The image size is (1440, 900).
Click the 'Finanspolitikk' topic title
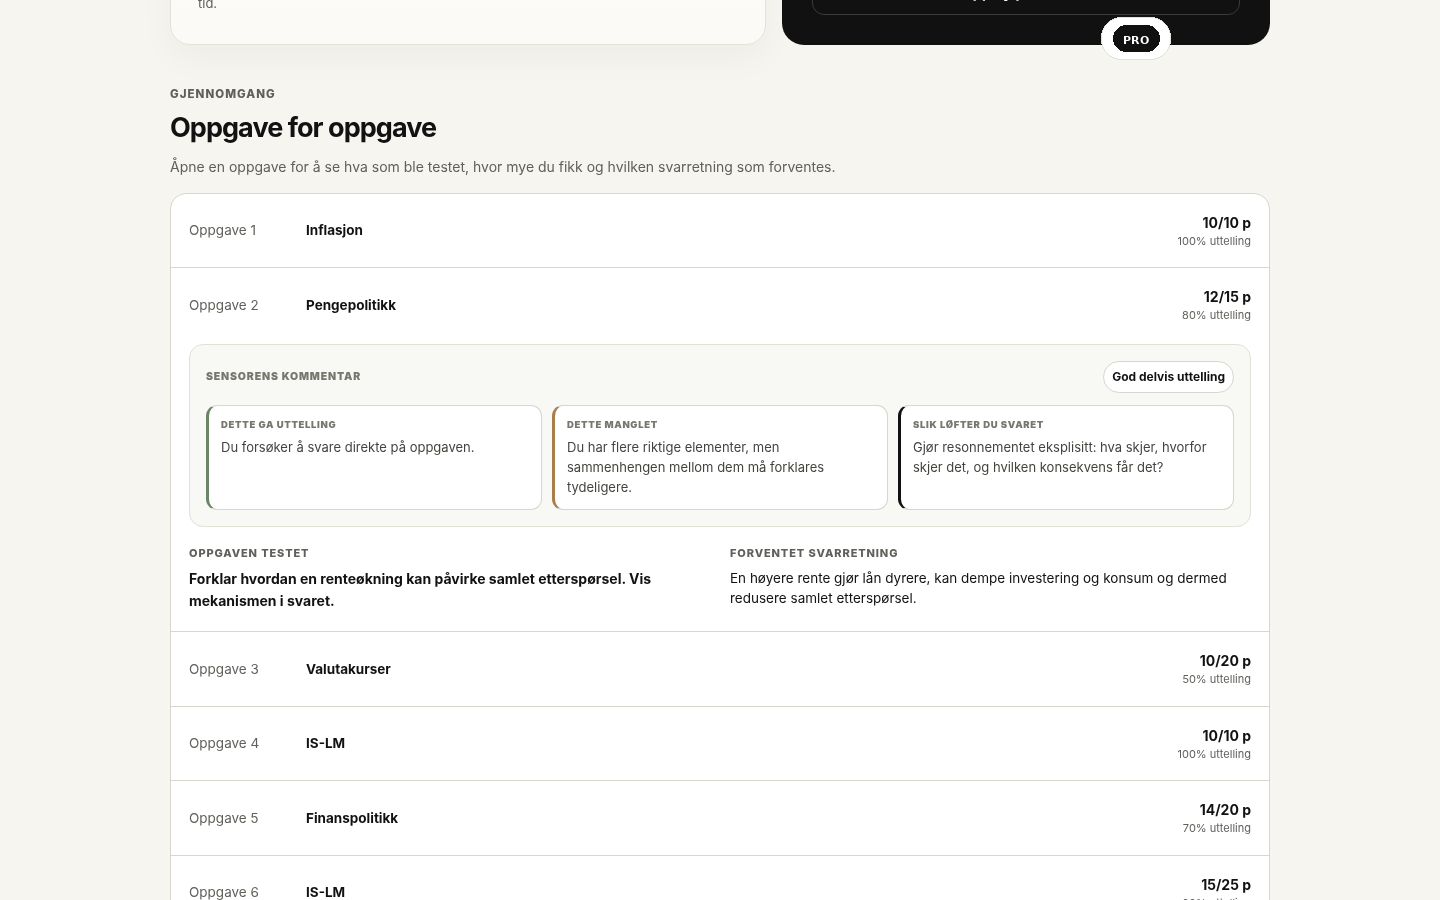coord(352,818)
